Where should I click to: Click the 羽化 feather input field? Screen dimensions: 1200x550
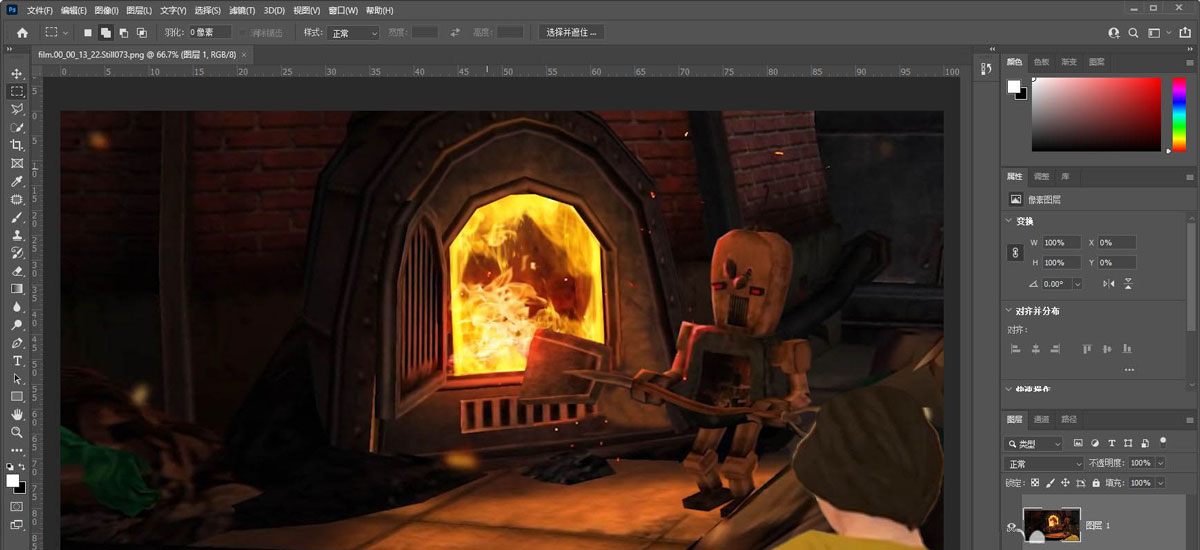[210, 33]
